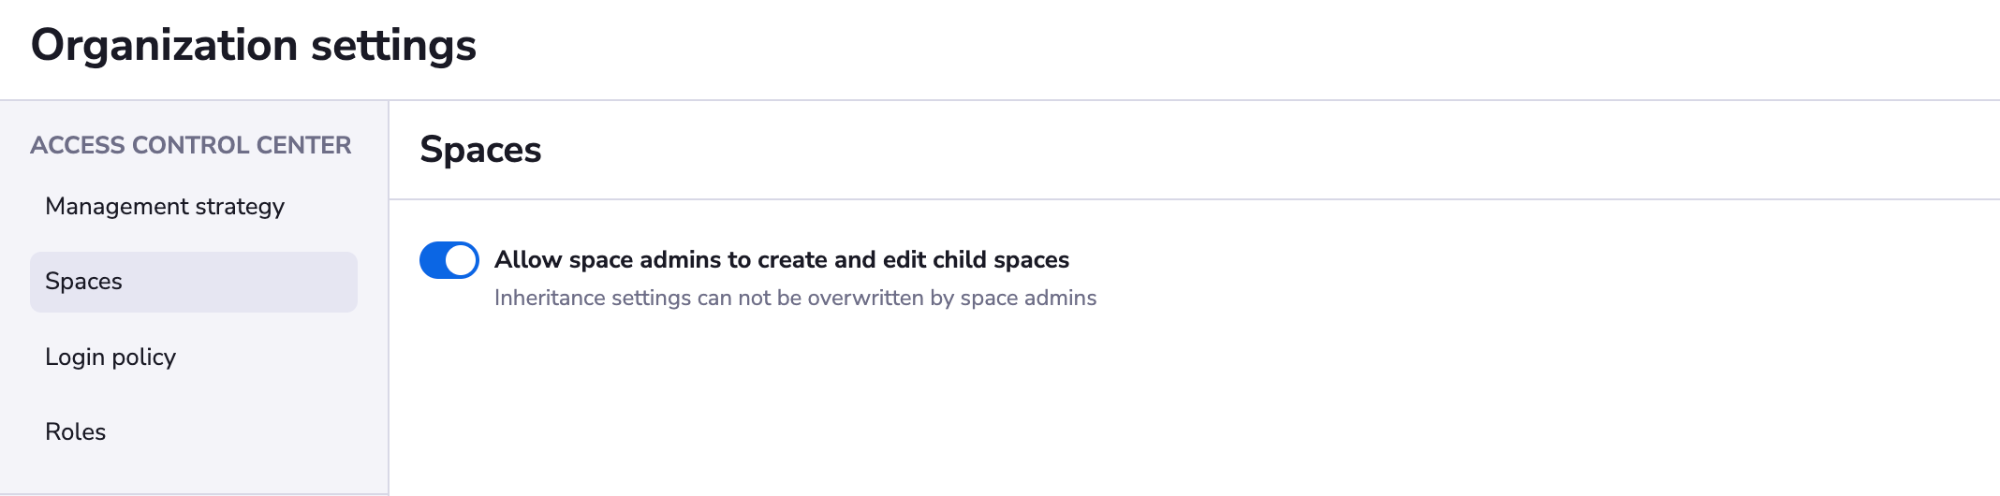
Task: Select 'Roles' under Access Control Center
Action: pyautogui.click(x=75, y=432)
